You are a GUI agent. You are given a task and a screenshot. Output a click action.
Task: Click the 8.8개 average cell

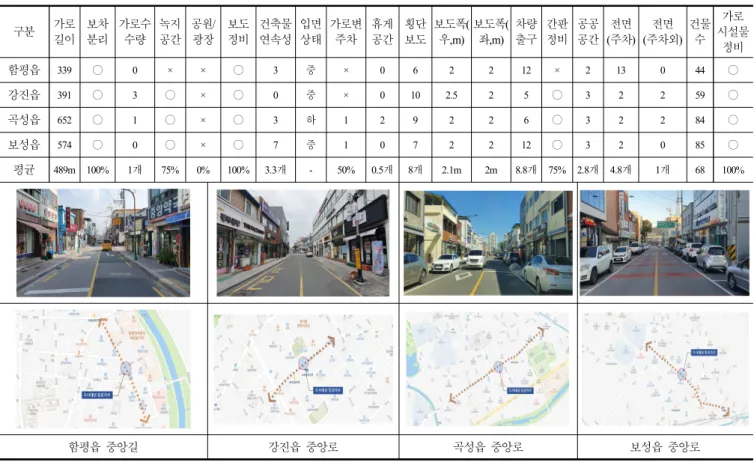coord(526,170)
